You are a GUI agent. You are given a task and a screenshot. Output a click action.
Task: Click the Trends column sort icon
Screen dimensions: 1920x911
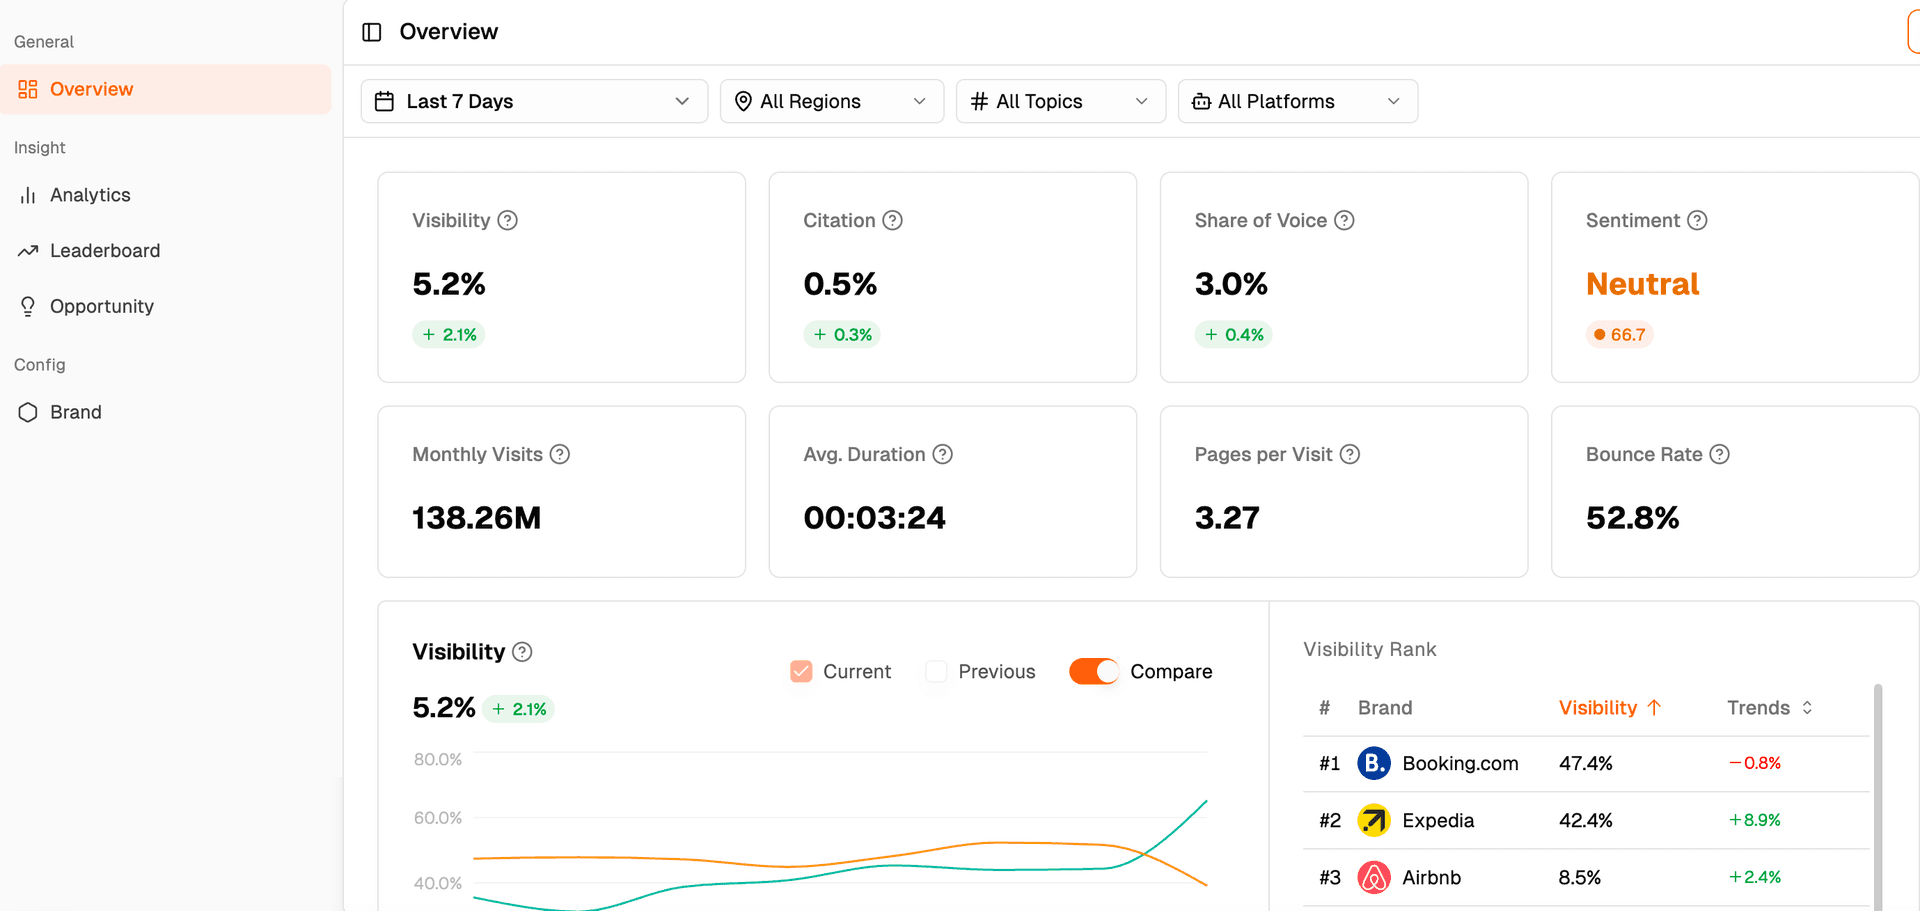[1807, 708]
